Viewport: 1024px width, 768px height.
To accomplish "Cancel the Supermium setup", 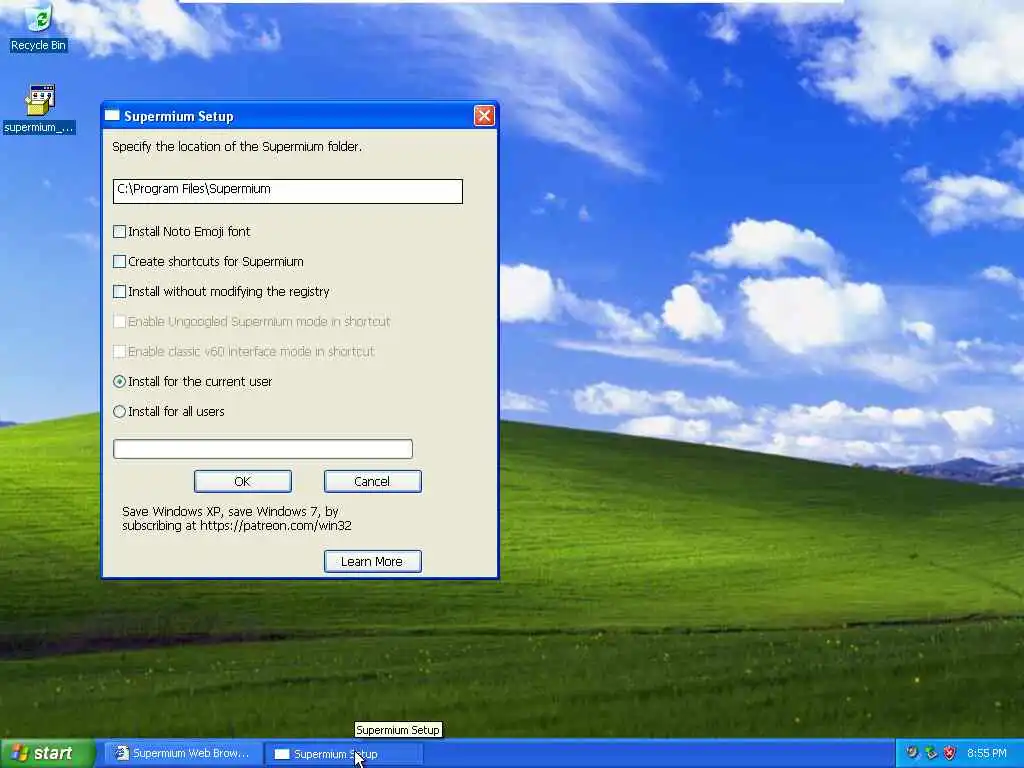I will pyautogui.click(x=372, y=481).
